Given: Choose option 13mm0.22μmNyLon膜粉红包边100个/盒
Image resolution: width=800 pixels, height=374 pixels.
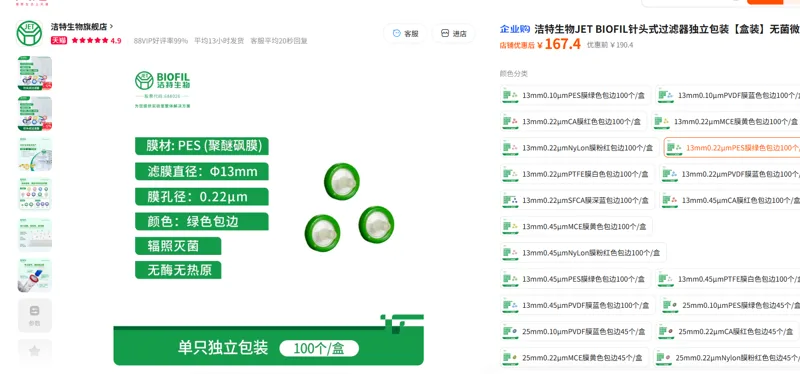Looking at the screenshot, I should tap(580, 148).
